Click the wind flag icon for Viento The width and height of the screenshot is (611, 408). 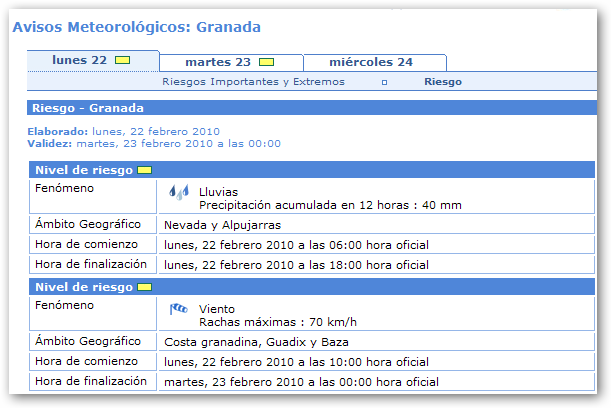pos(178,309)
